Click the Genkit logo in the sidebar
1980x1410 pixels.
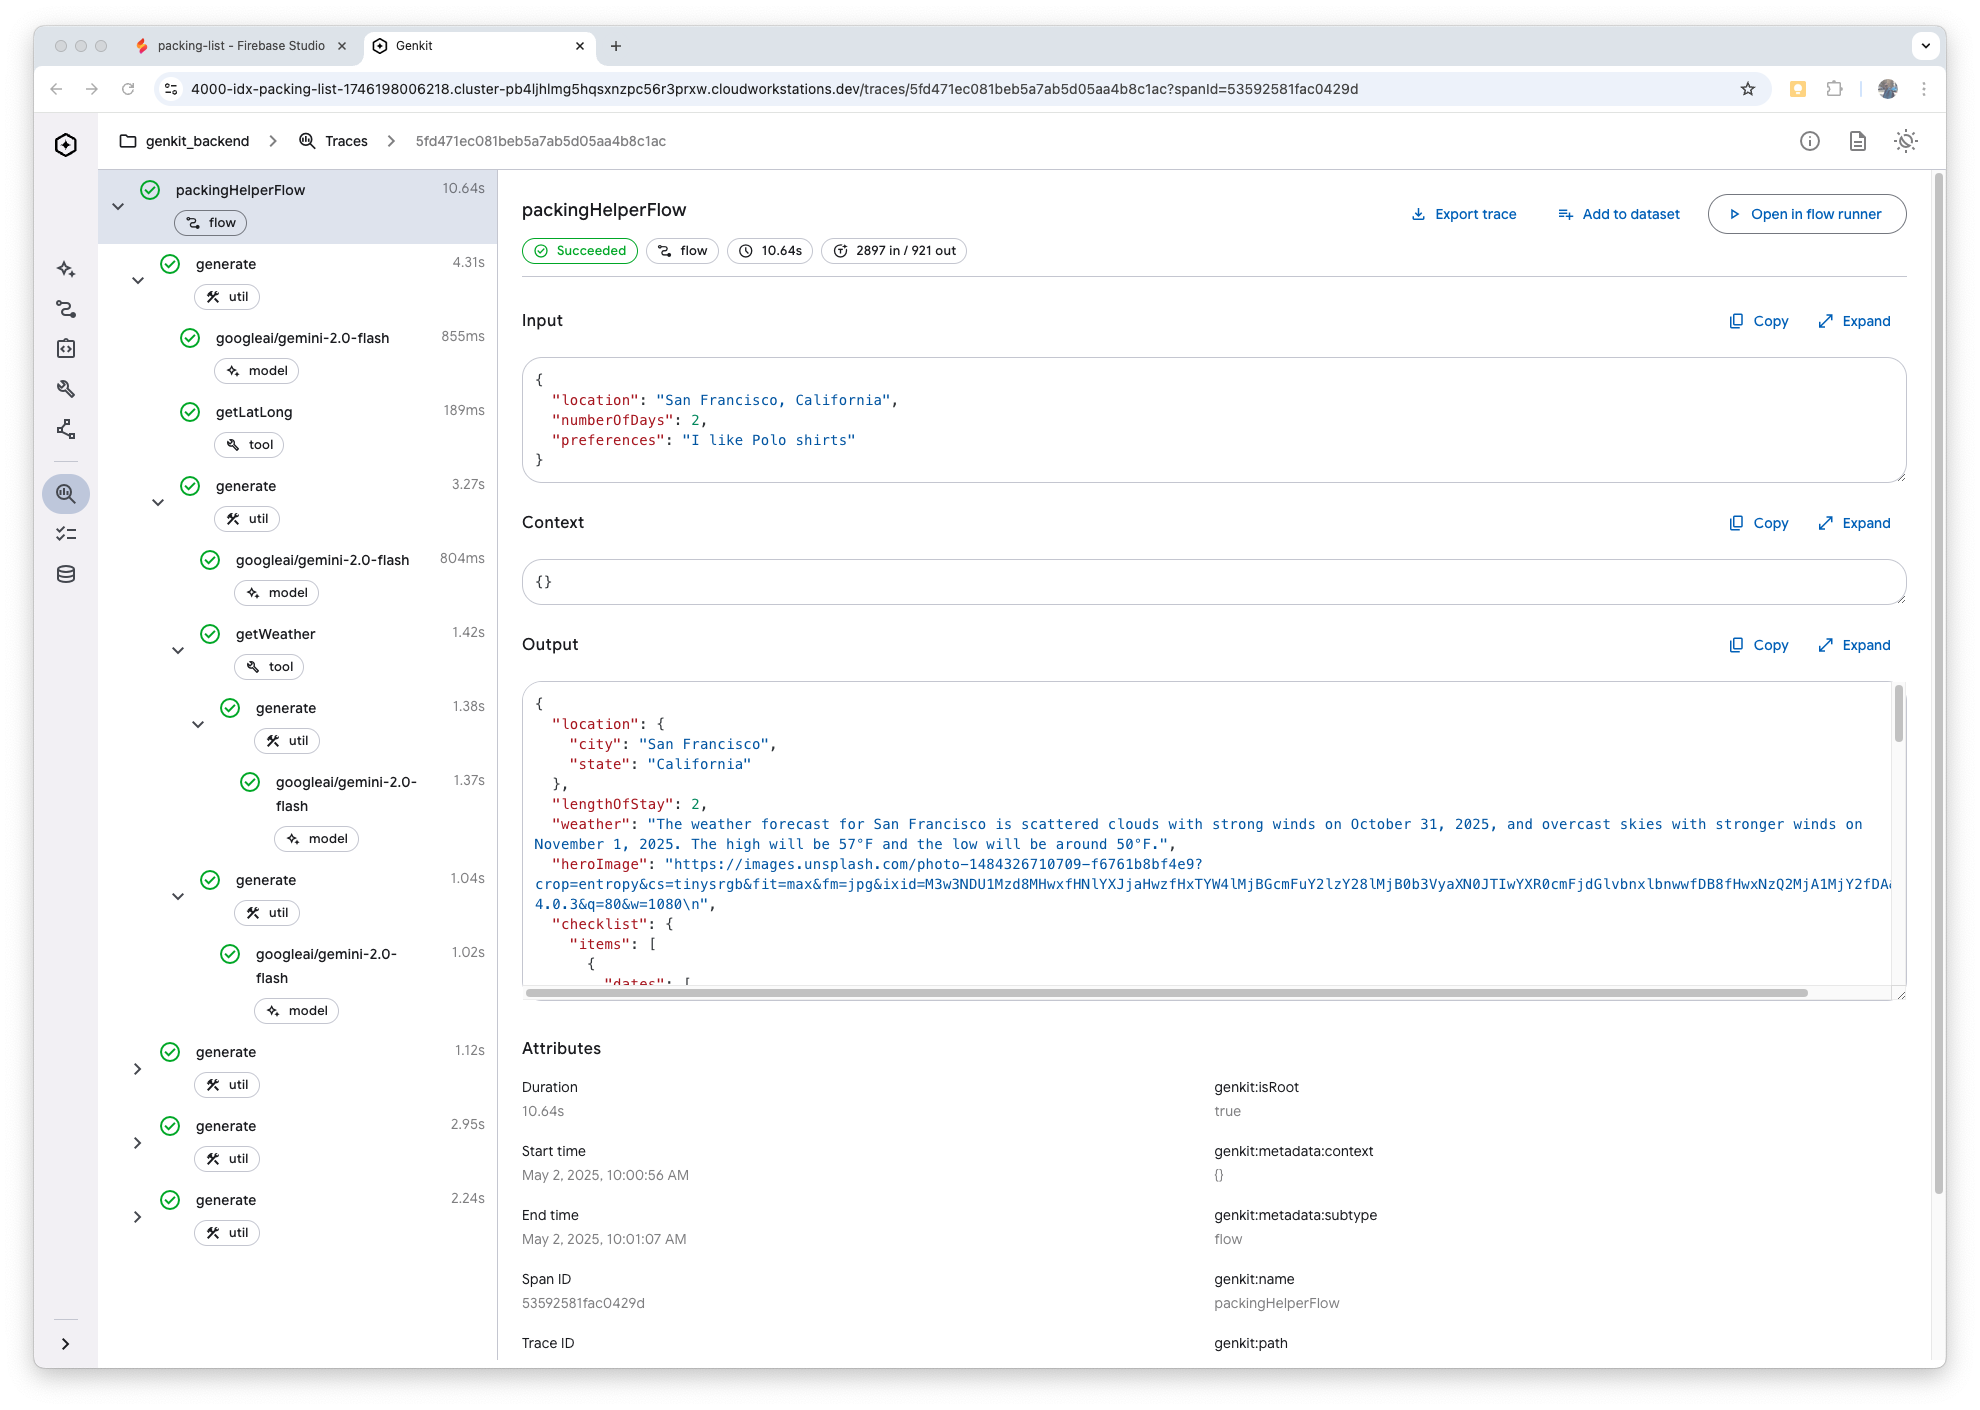tap(66, 145)
